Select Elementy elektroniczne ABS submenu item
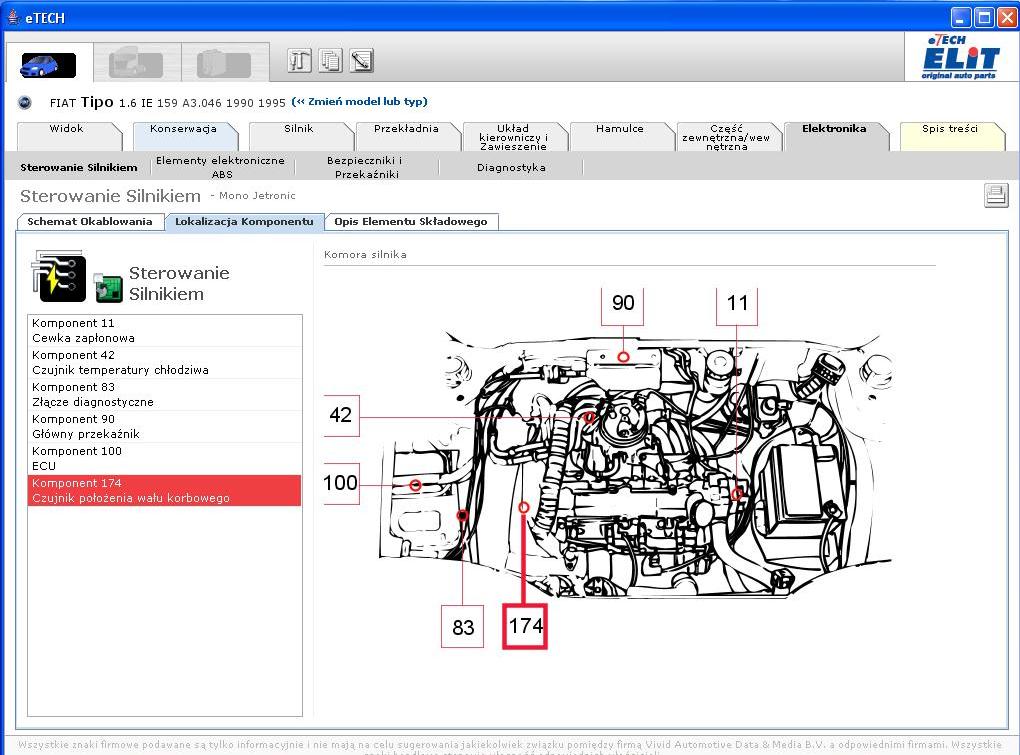This screenshot has width=1020, height=755. 221,167
